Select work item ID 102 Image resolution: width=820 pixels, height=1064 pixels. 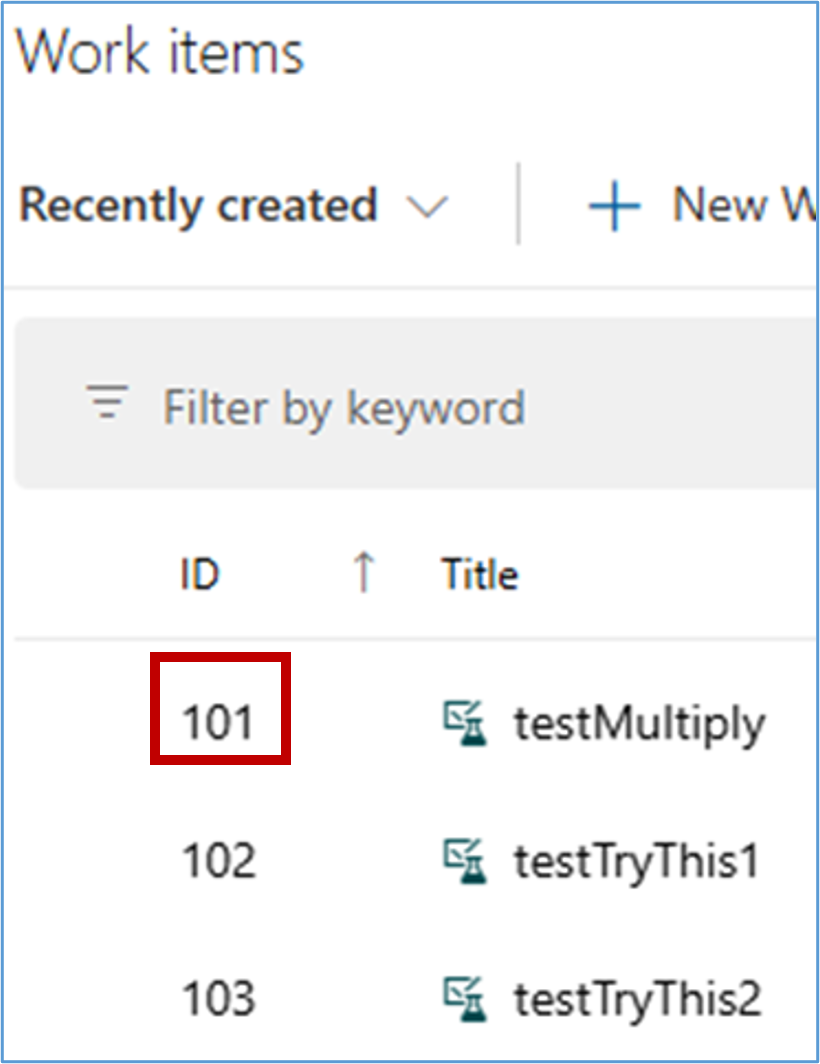[x=218, y=861]
